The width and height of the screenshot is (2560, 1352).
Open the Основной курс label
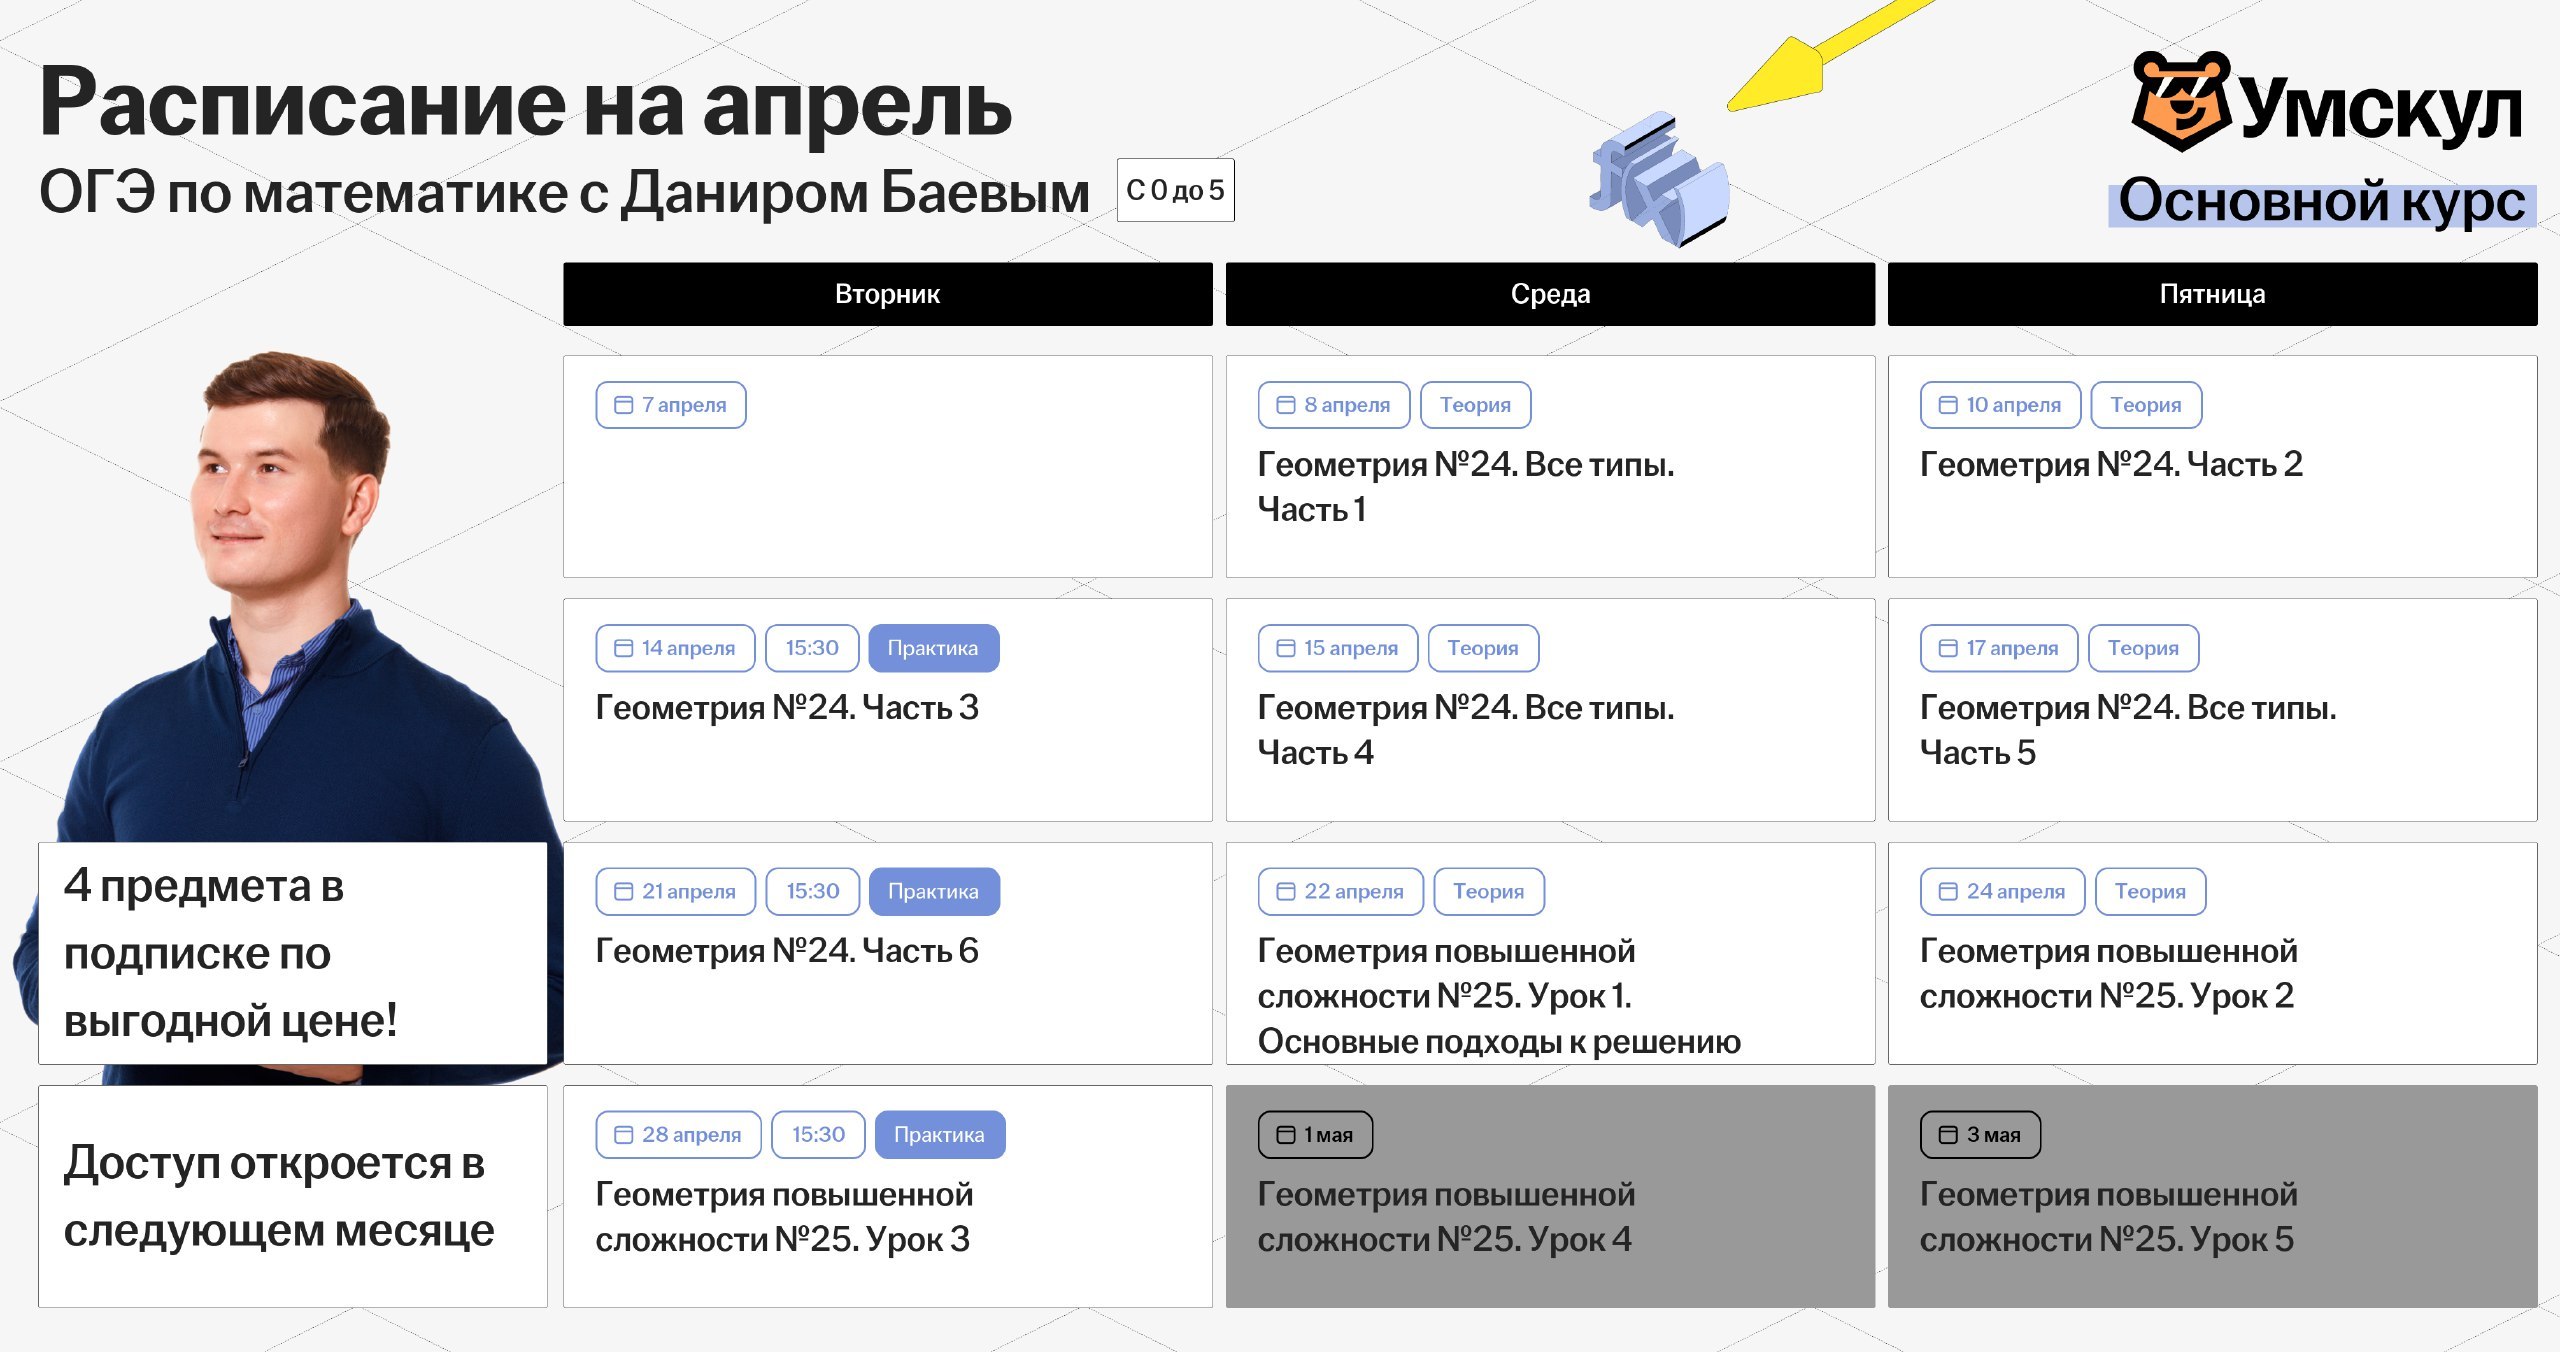[x=2321, y=203]
